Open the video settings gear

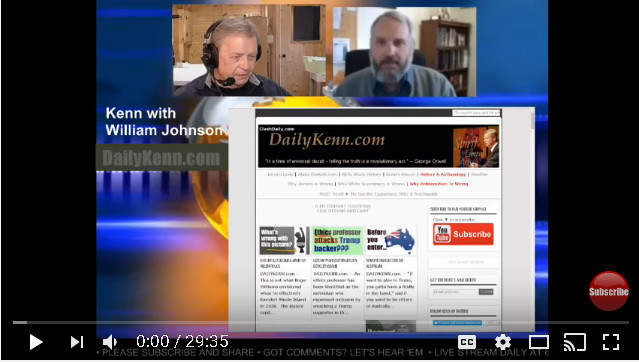503,342
